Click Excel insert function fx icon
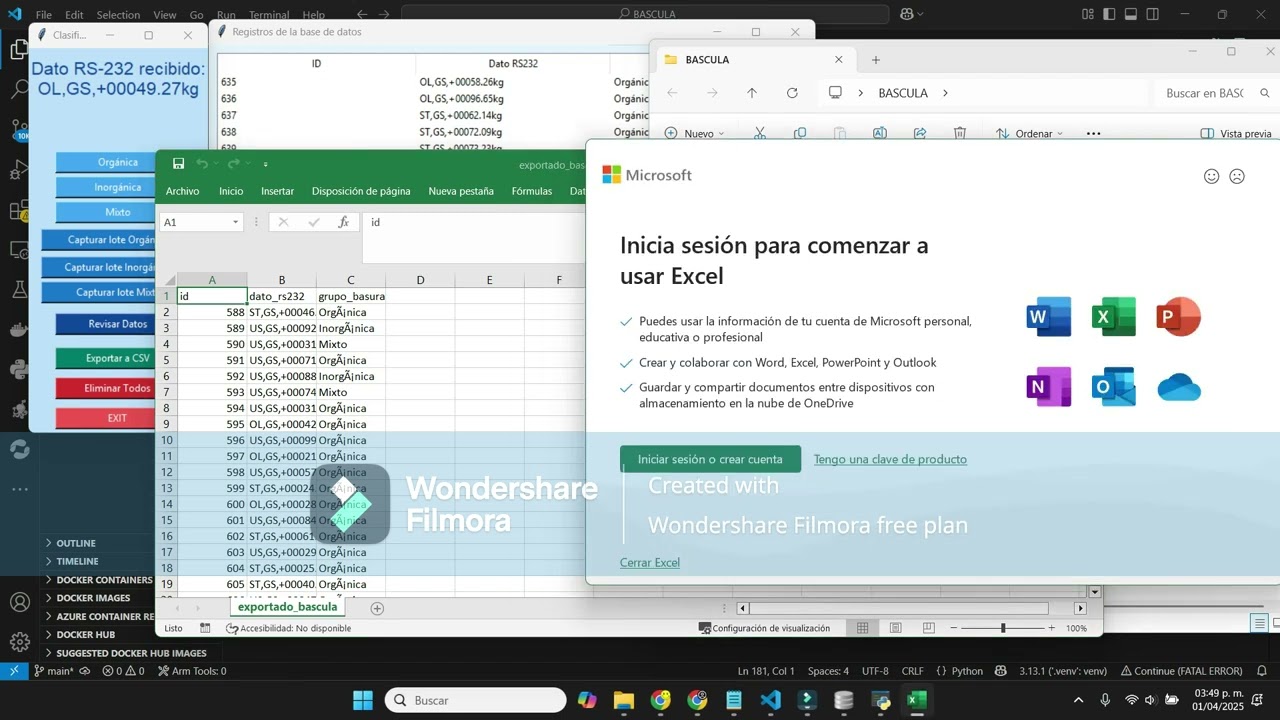Viewport: 1280px width, 720px height. (343, 222)
